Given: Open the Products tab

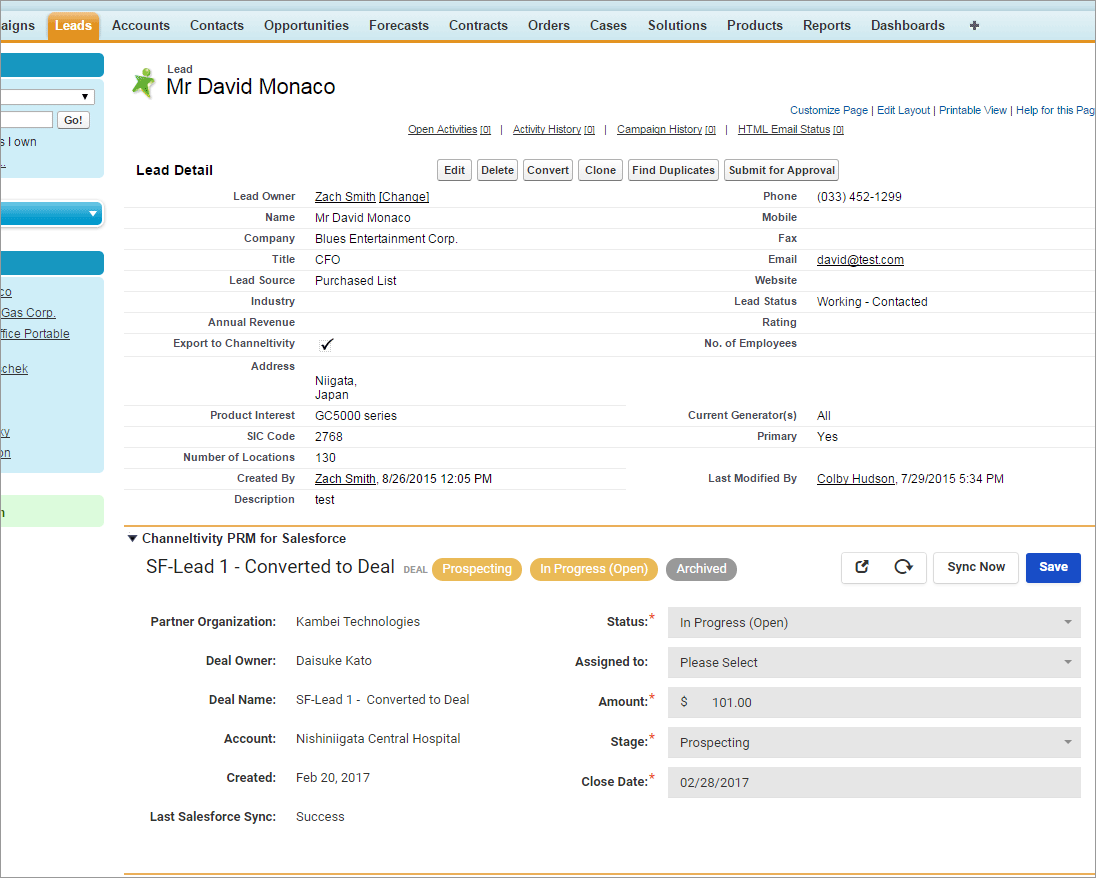Looking at the screenshot, I should 755,26.
